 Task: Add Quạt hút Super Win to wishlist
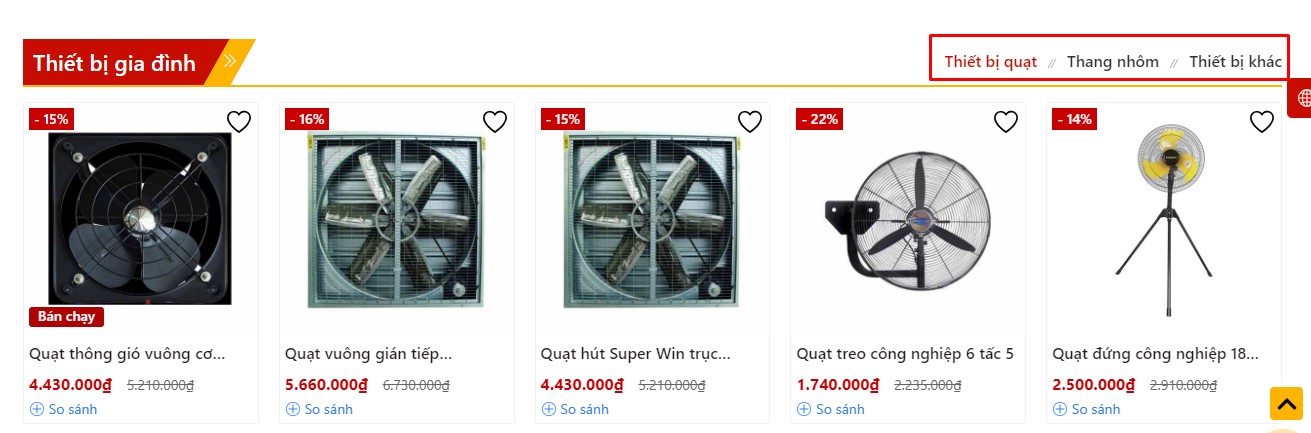tap(750, 122)
